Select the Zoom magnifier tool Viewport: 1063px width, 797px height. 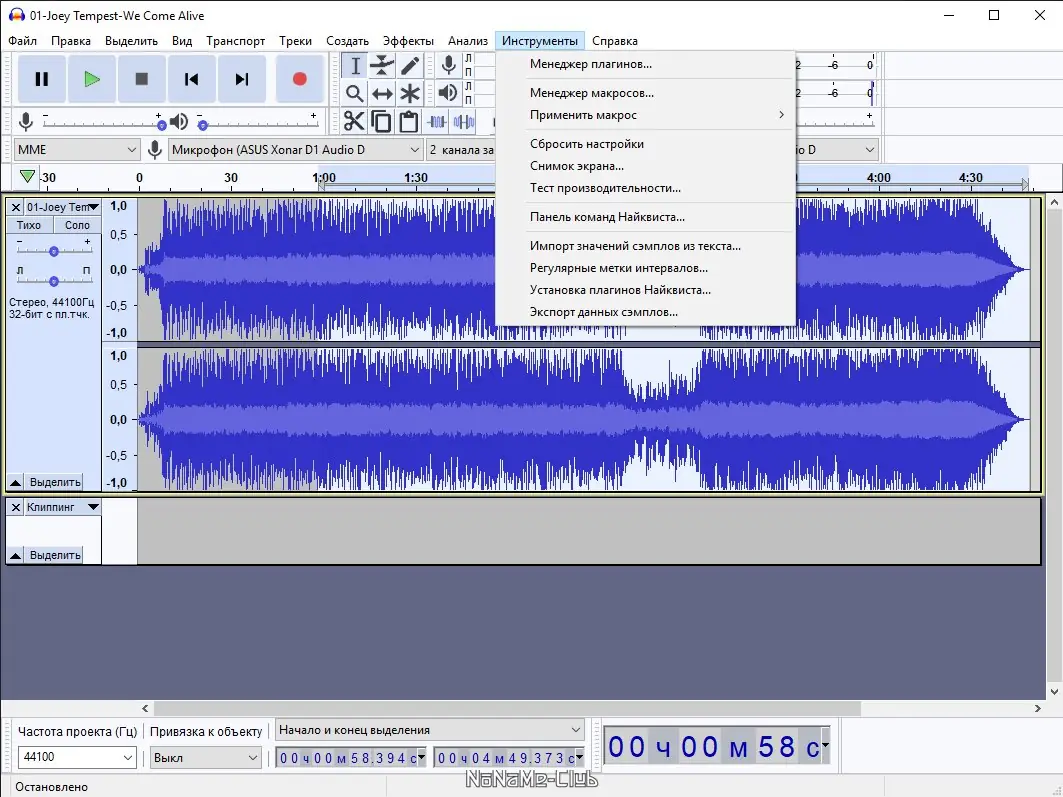[x=355, y=94]
